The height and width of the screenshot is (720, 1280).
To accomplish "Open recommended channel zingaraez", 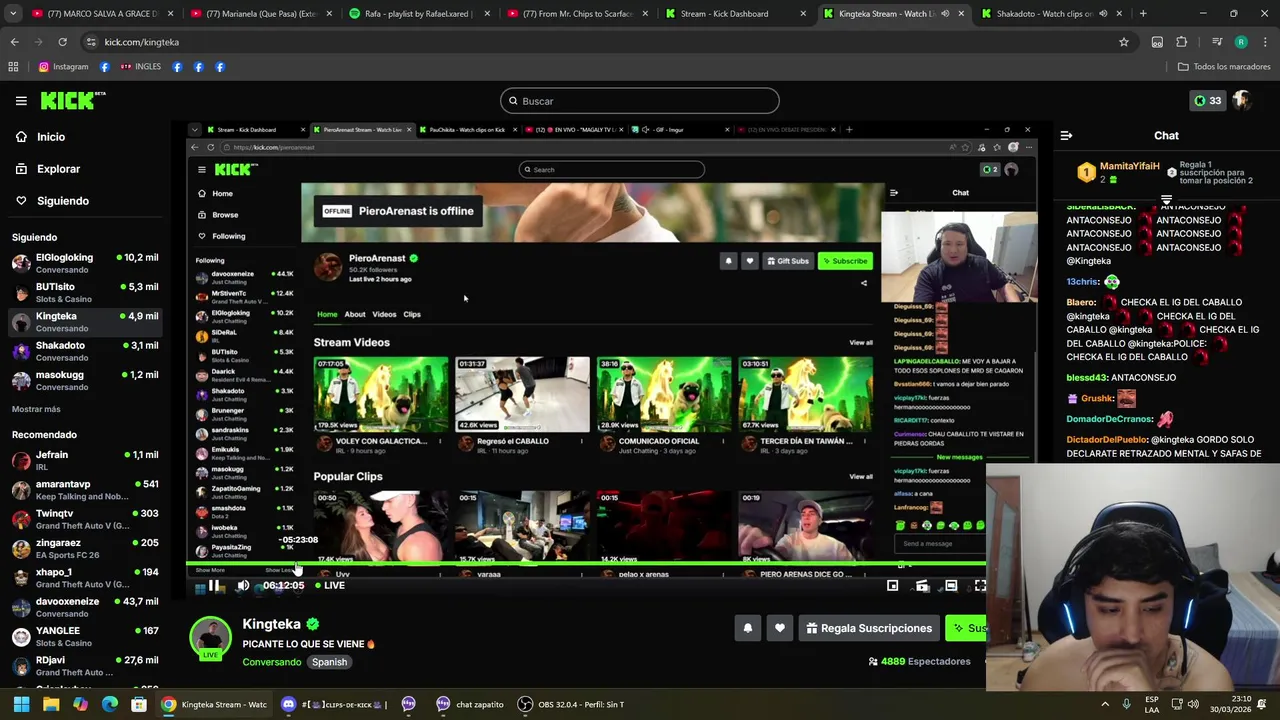I will [85, 548].
